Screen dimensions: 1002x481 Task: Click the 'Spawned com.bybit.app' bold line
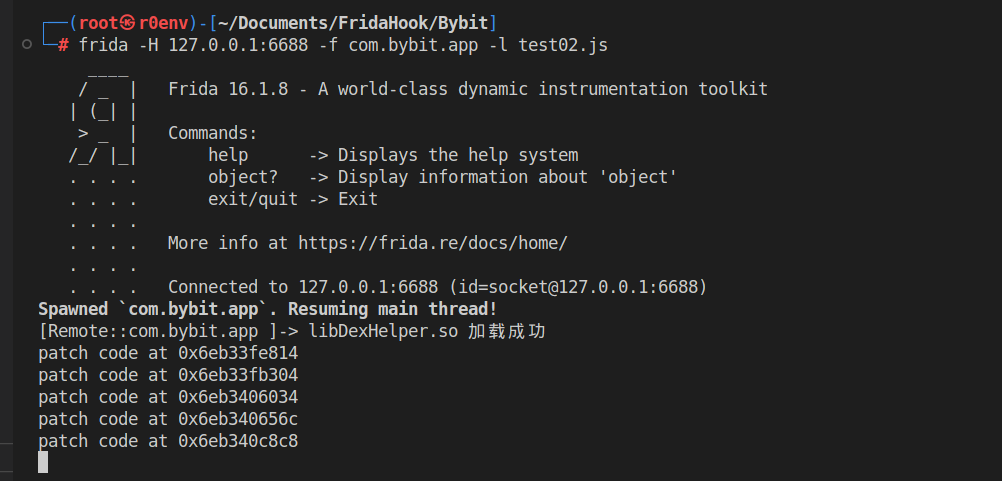(x=267, y=309)
